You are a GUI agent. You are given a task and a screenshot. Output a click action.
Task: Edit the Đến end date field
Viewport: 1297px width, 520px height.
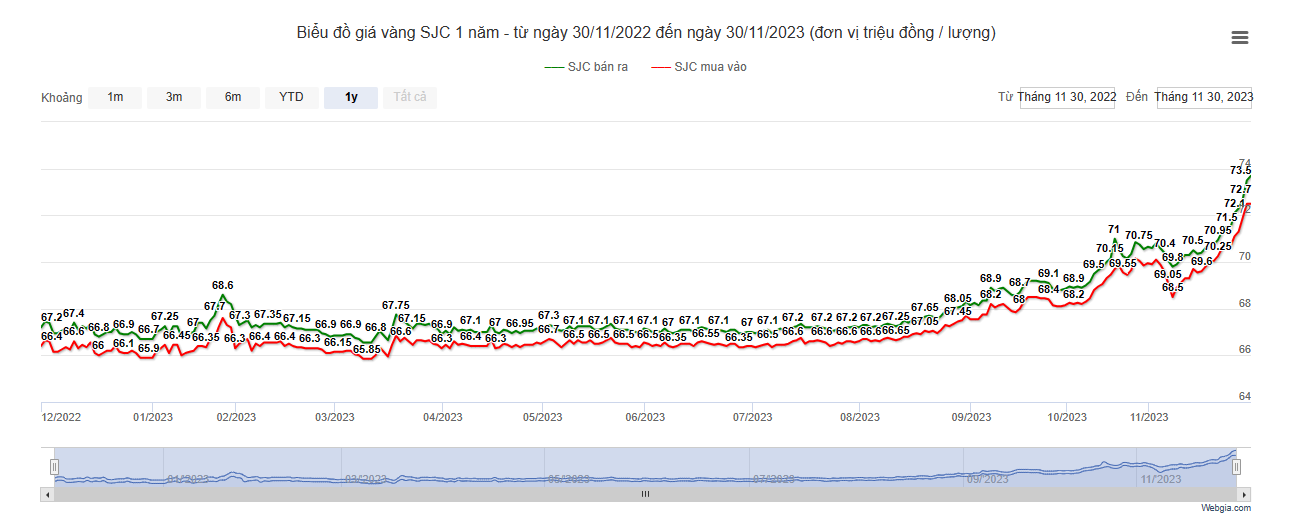pyautogui.click(x=1204, y=97)
